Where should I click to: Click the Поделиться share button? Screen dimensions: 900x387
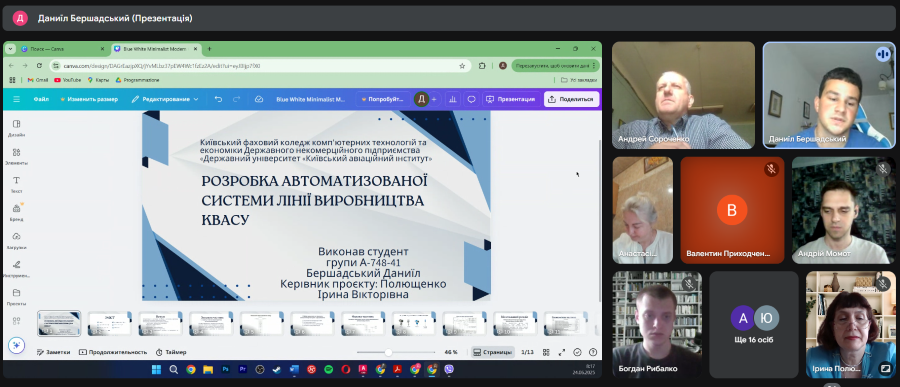click(x=571, y=99)
